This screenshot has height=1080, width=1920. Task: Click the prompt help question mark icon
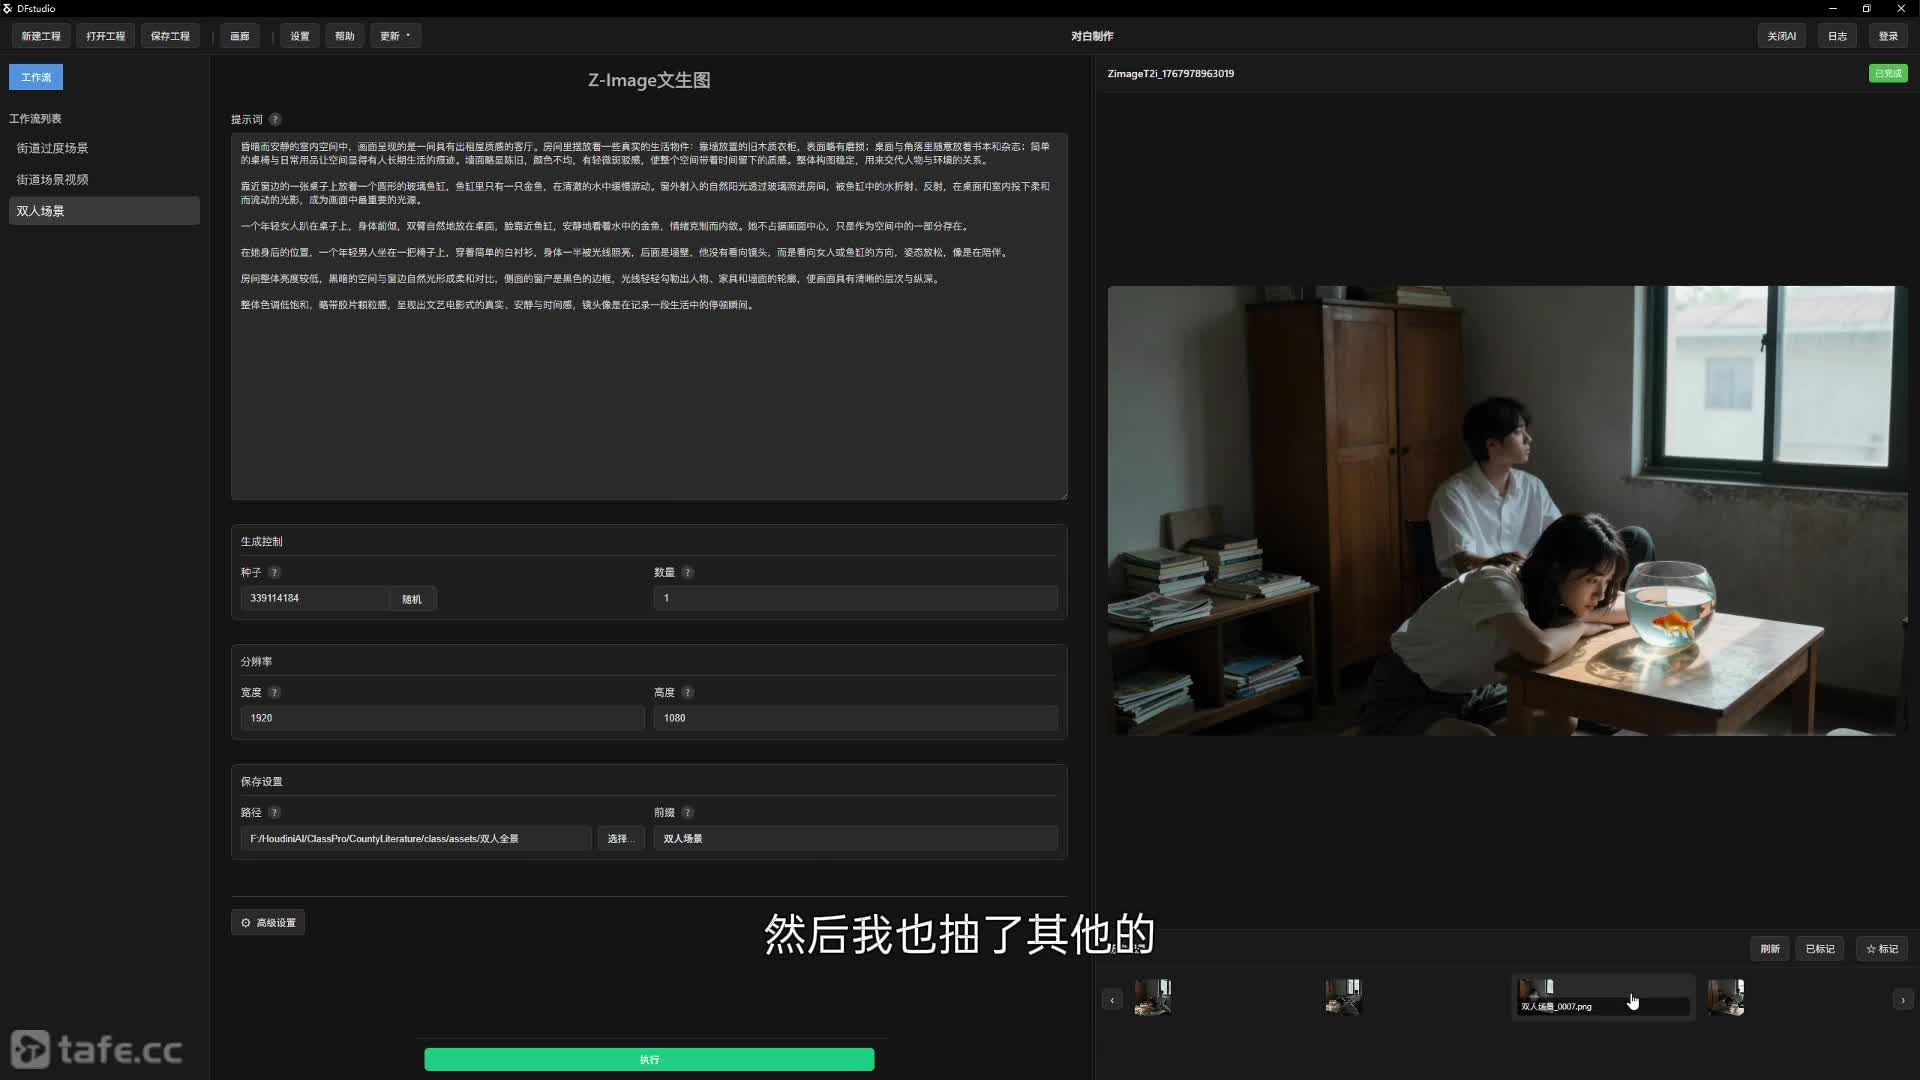(x=275, y=119)
